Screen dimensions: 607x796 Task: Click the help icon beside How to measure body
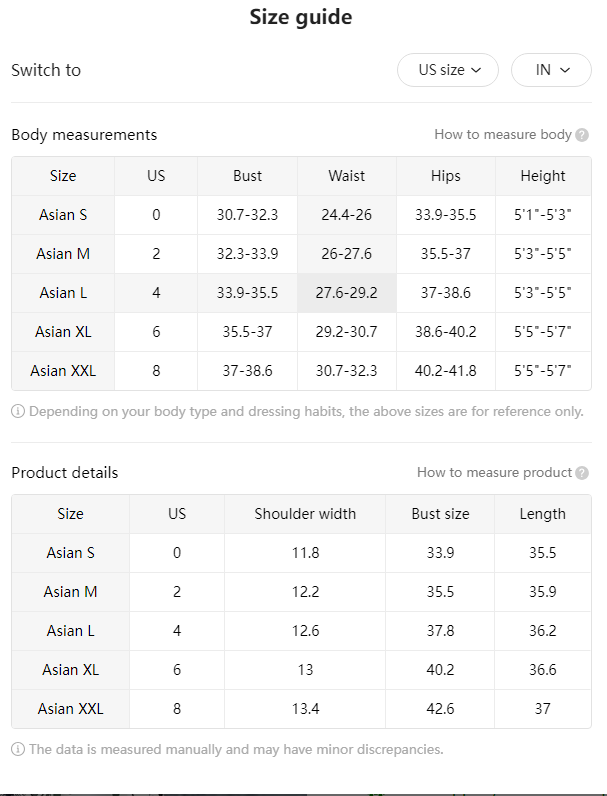click(x=582, y=135)
